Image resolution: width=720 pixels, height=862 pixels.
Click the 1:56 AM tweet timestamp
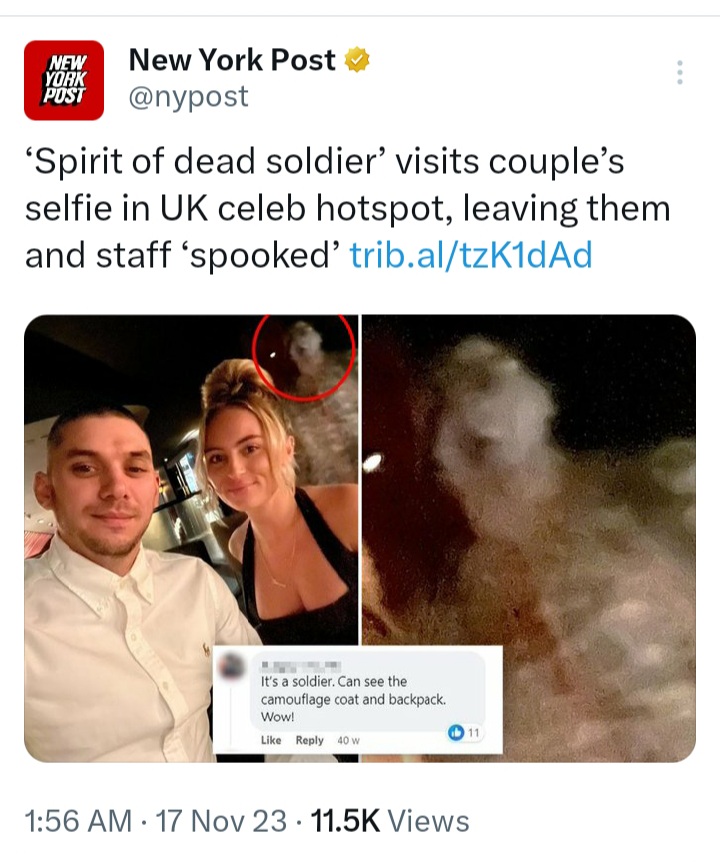[x=78, y=821]
